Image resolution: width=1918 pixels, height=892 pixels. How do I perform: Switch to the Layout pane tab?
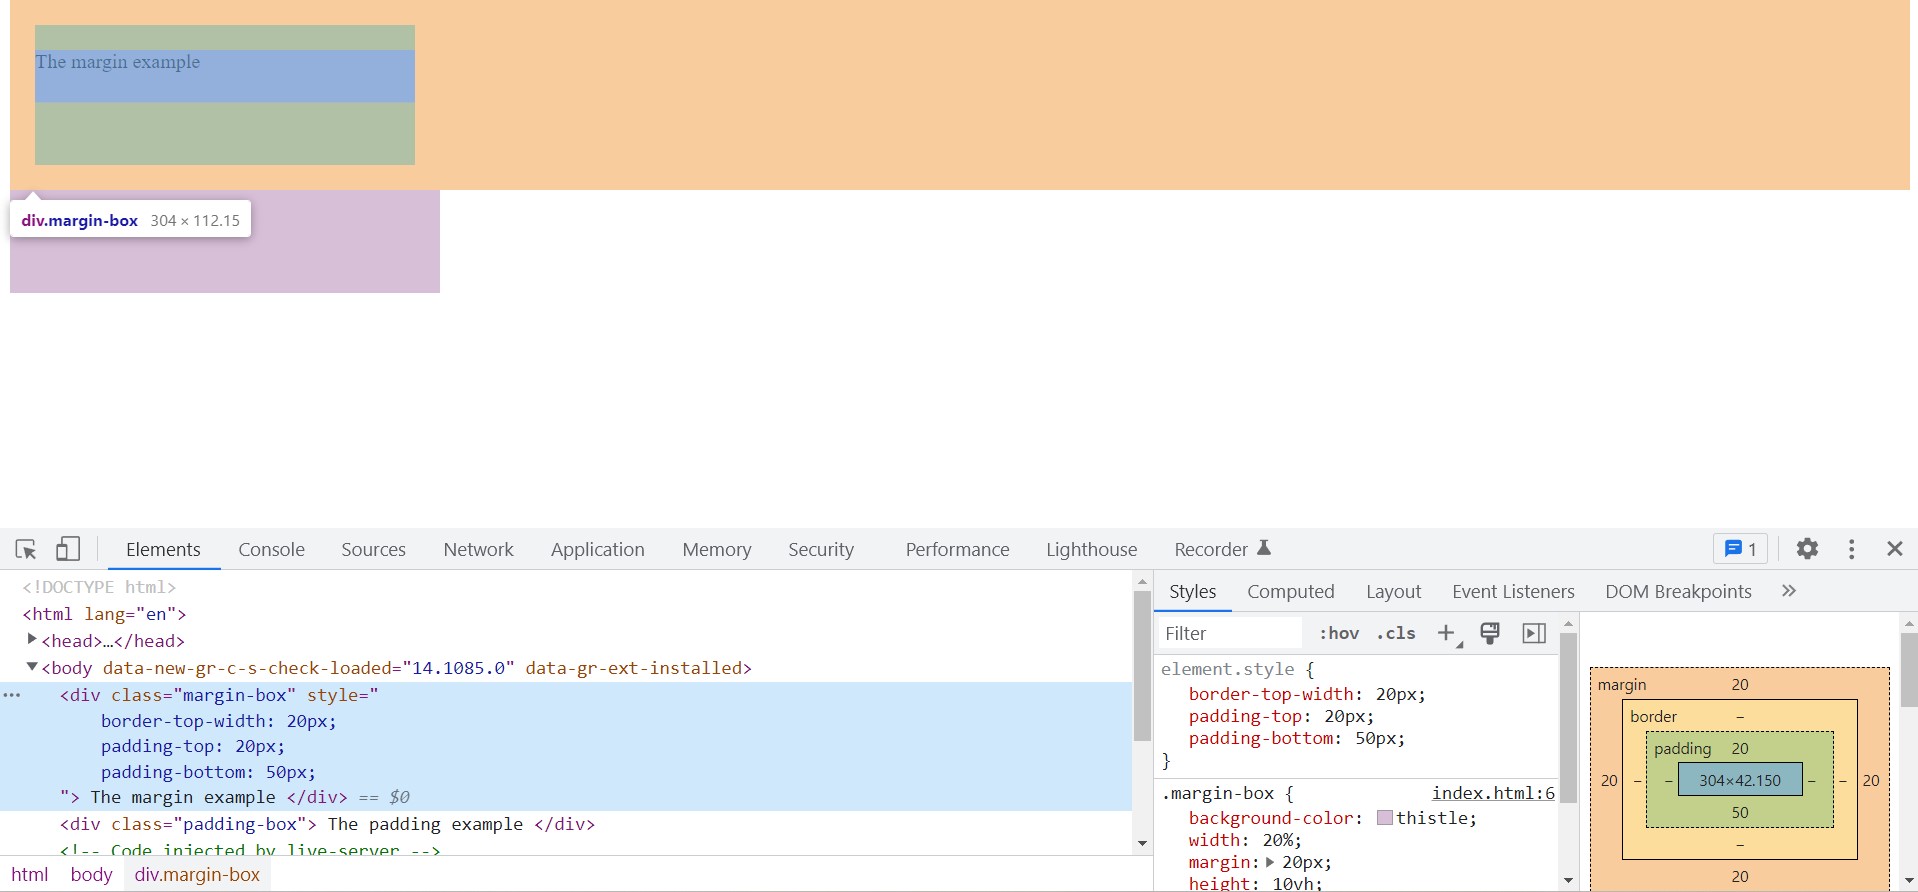click(1393, 591)
